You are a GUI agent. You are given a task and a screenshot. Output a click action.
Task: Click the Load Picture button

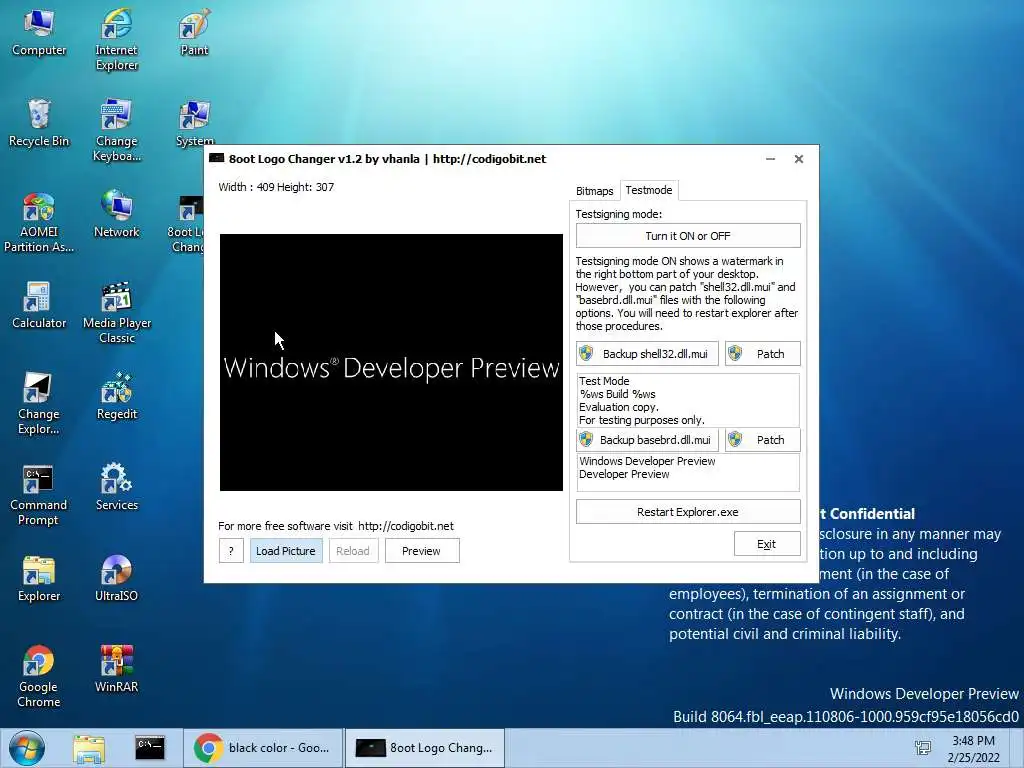tap(286, 551)
